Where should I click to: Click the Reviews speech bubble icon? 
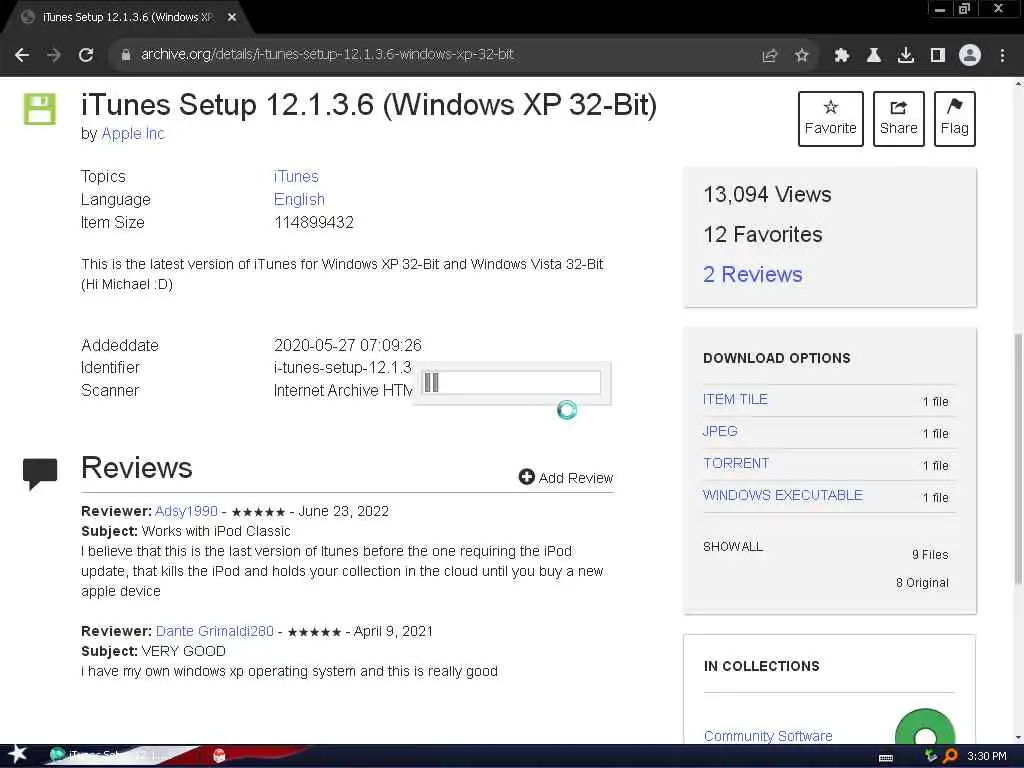[40, 473]
